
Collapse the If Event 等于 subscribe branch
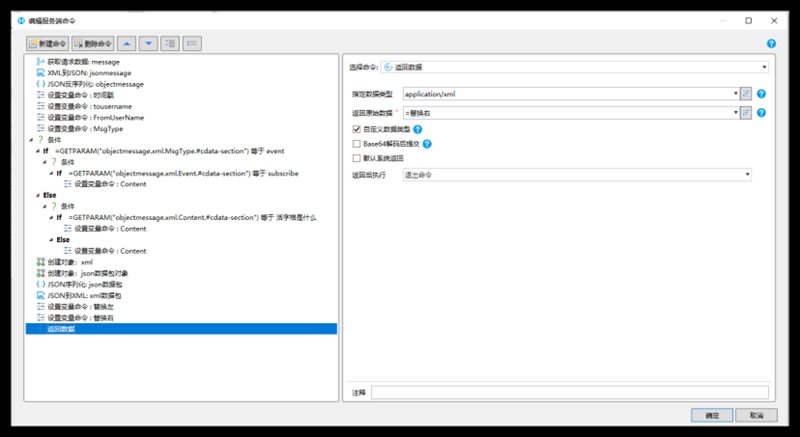[x=51, y=173]
